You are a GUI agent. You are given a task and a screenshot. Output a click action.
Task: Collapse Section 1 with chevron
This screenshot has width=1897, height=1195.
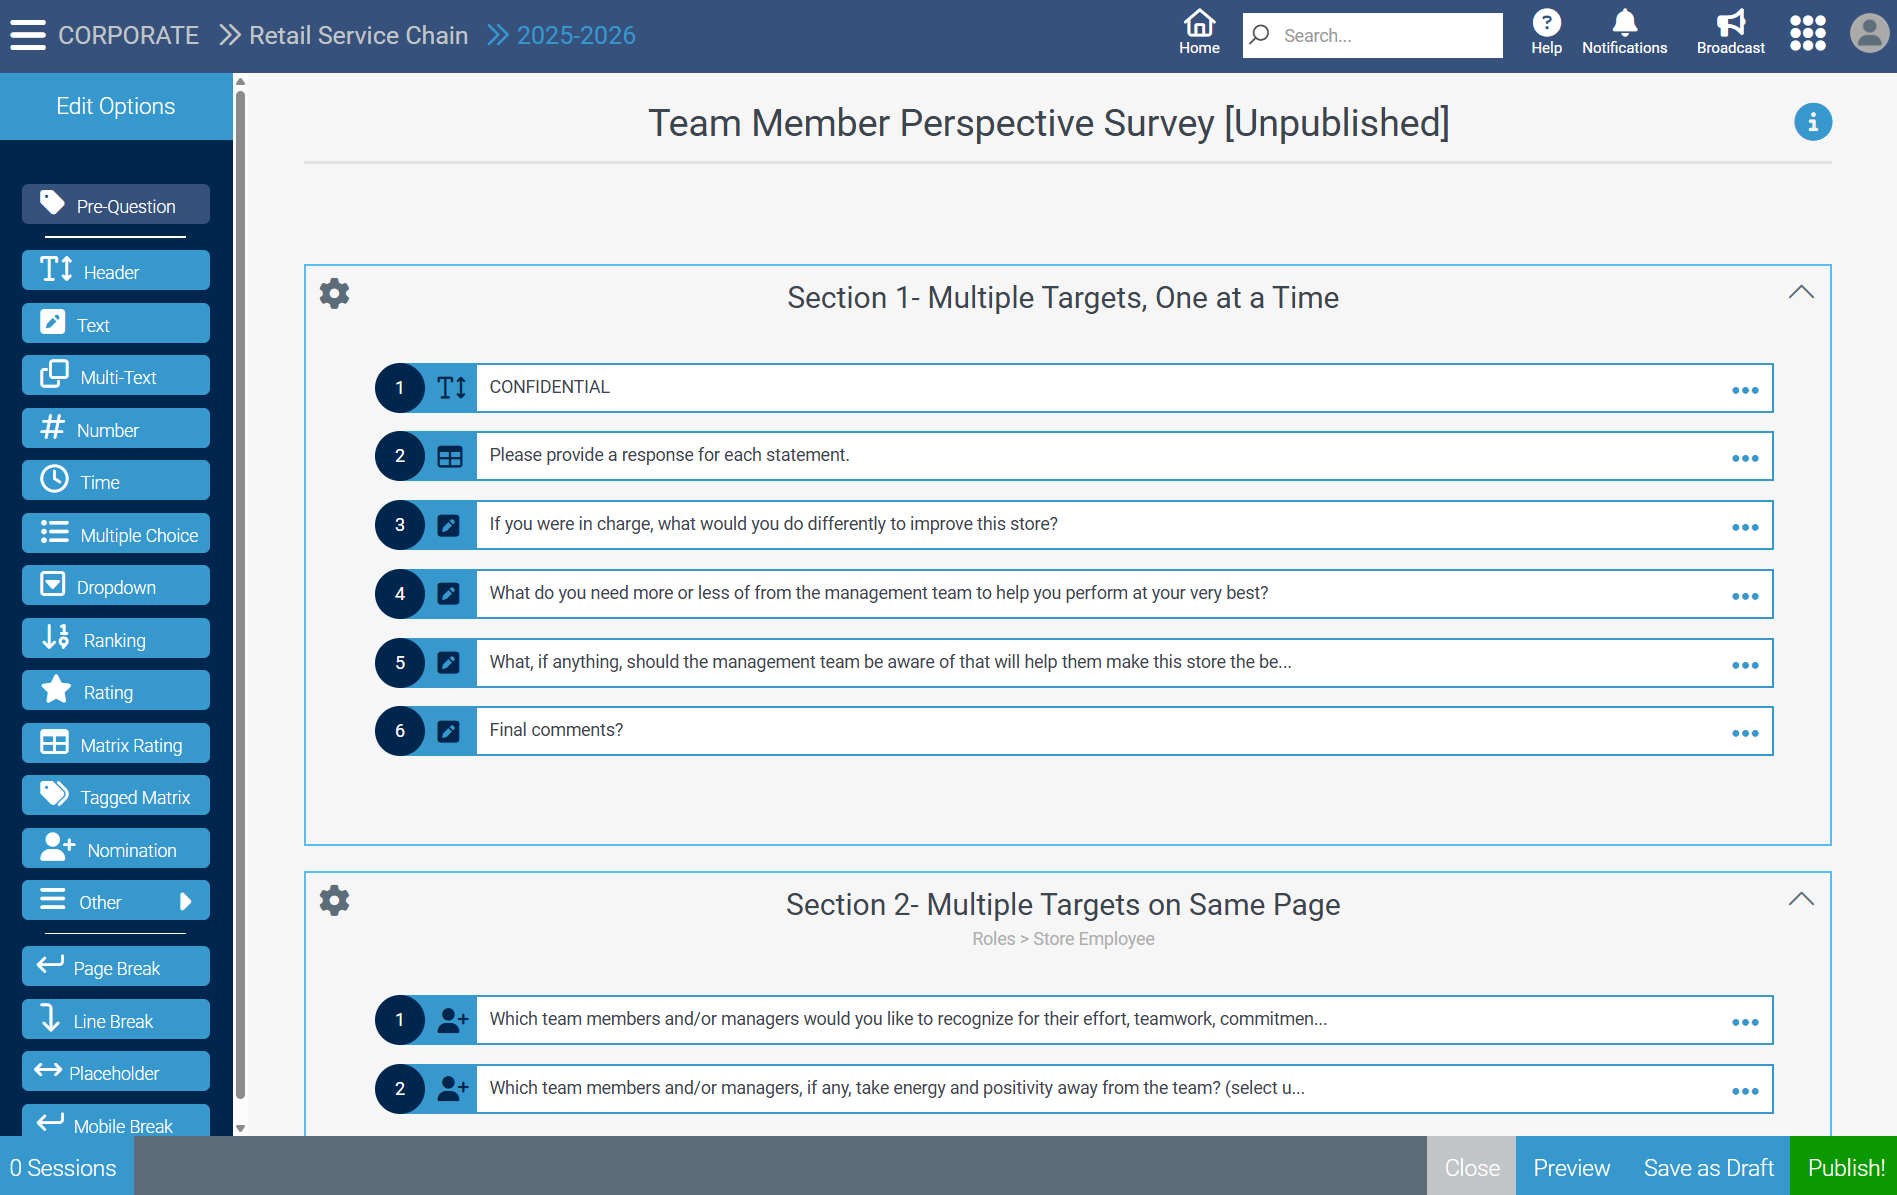coord(1800,293)
